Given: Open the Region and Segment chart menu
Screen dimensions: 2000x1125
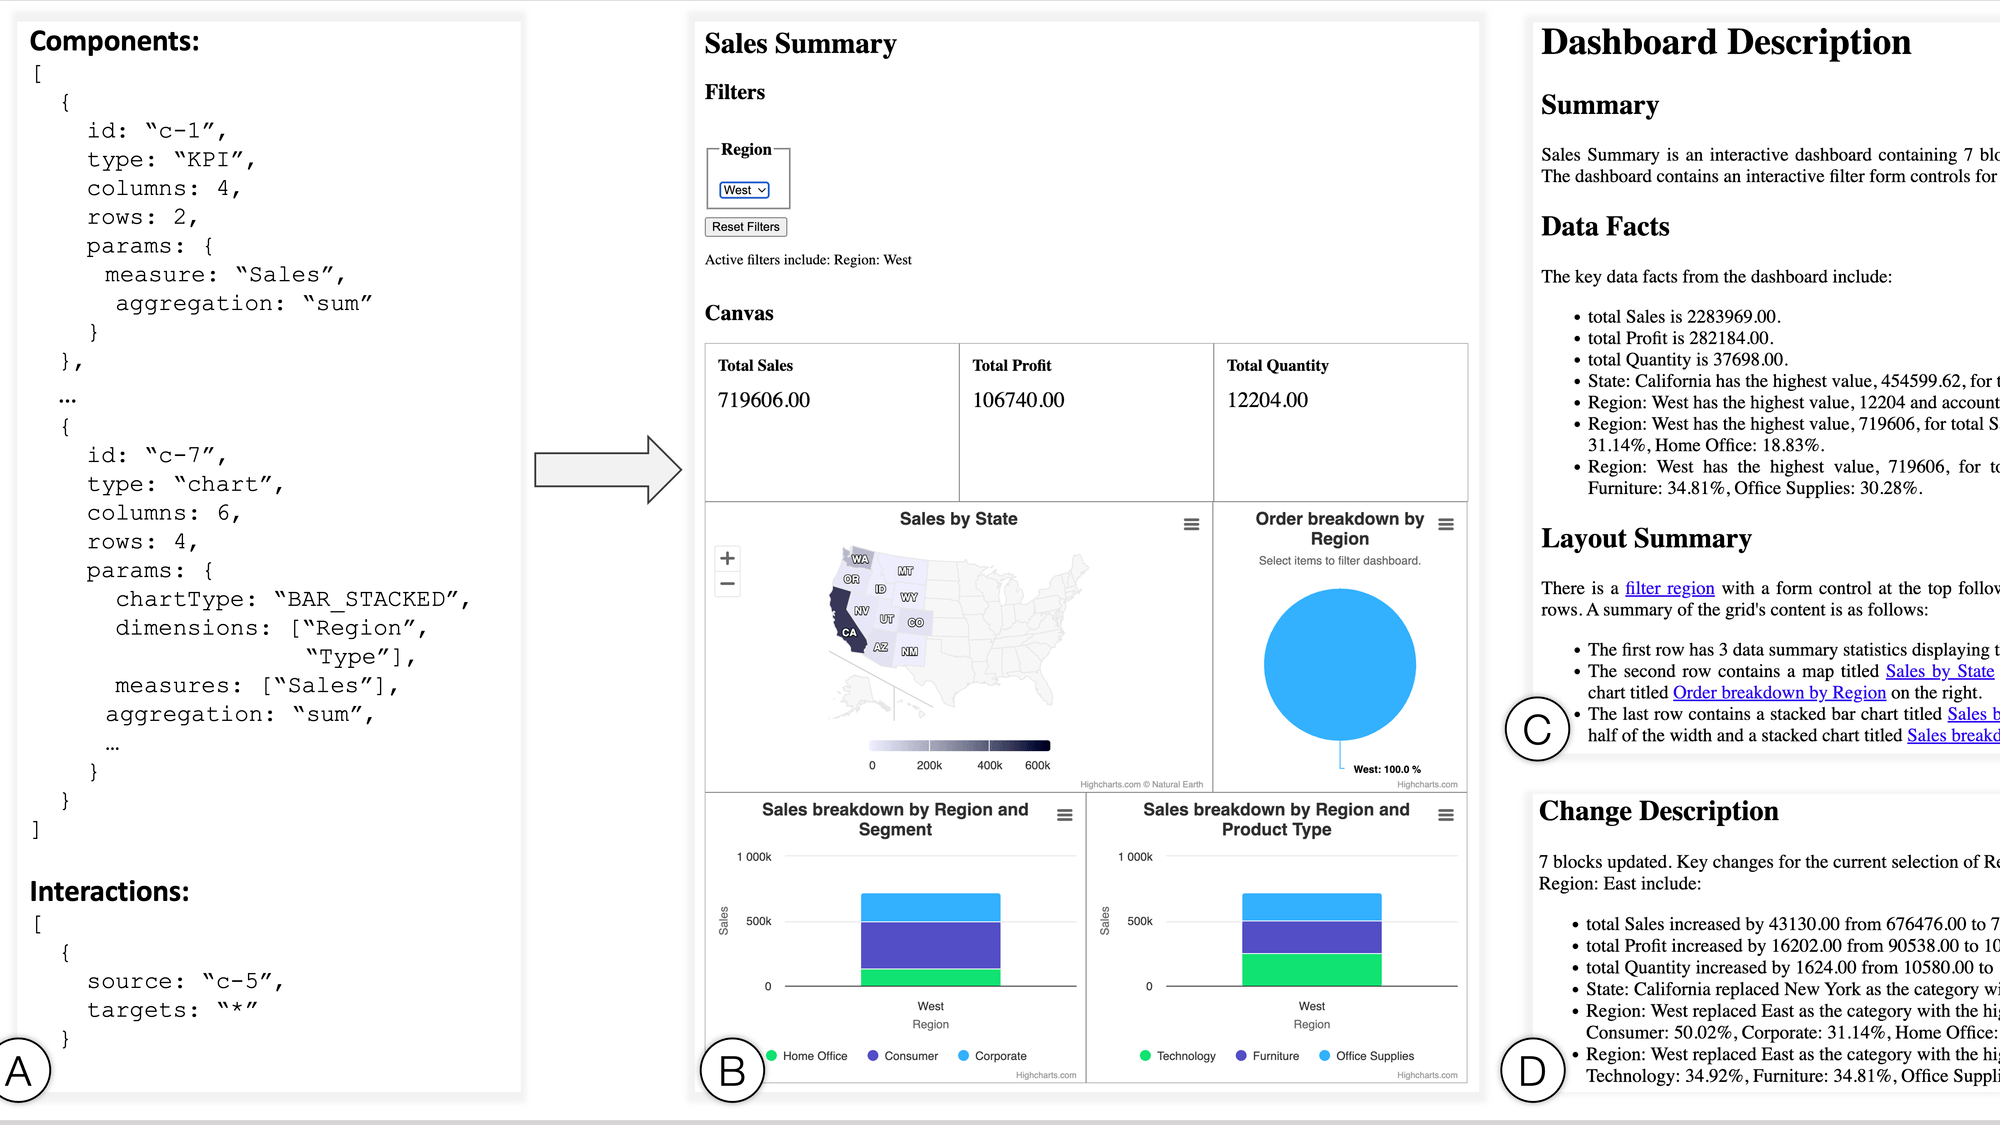Looking at the screenshot, I should point(1063,815).
